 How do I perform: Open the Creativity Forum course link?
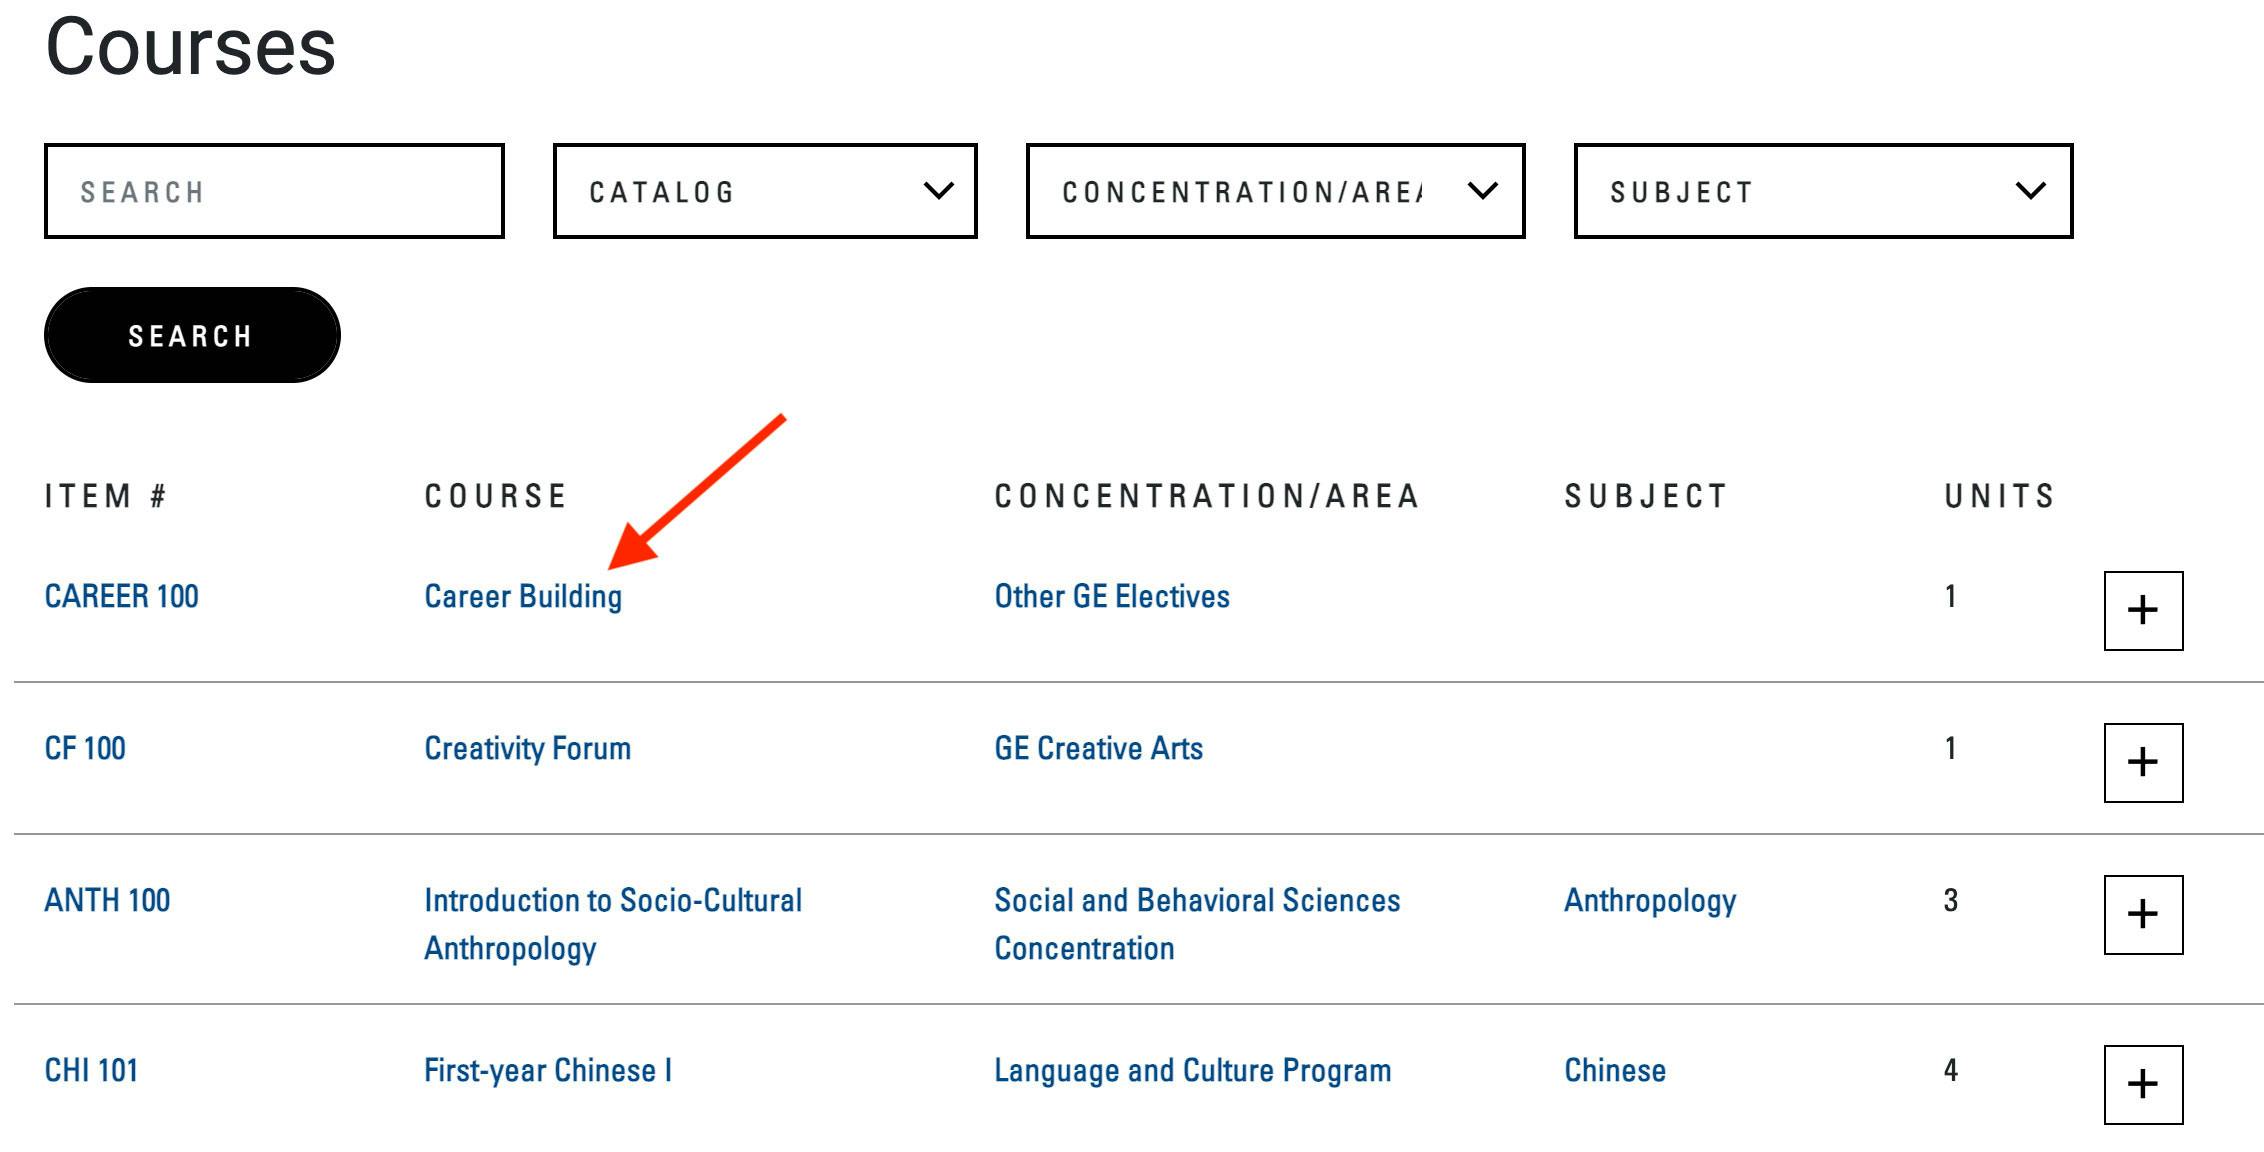pyautogui.click(x=527, y=749)
